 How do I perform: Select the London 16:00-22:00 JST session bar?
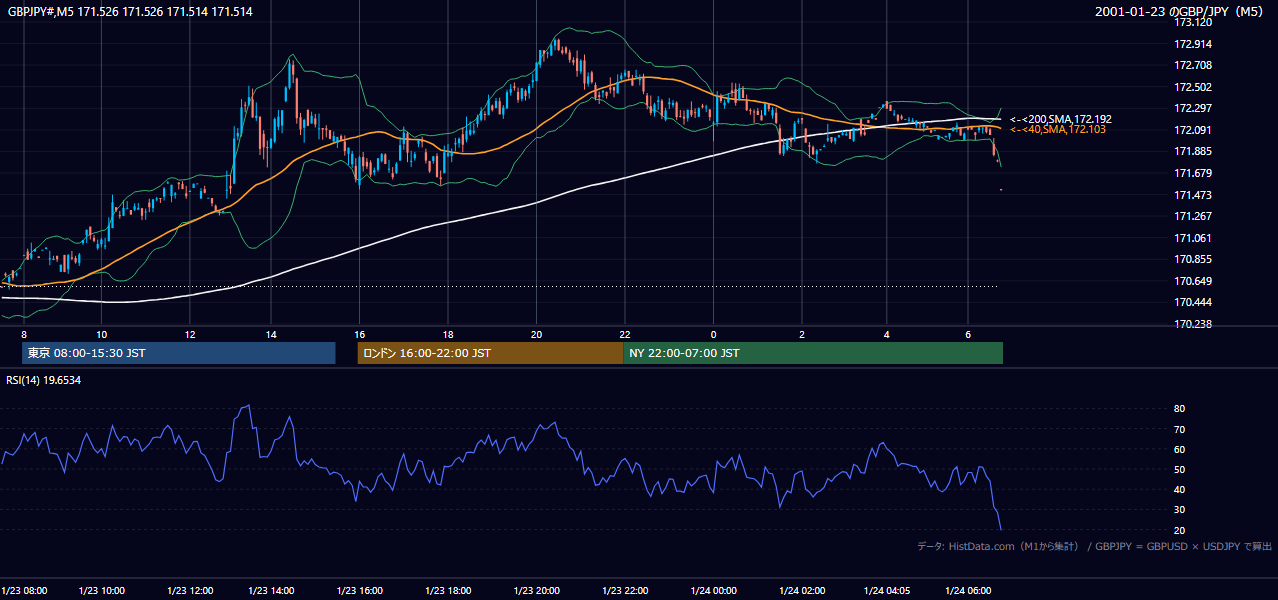tap(490, 353)
